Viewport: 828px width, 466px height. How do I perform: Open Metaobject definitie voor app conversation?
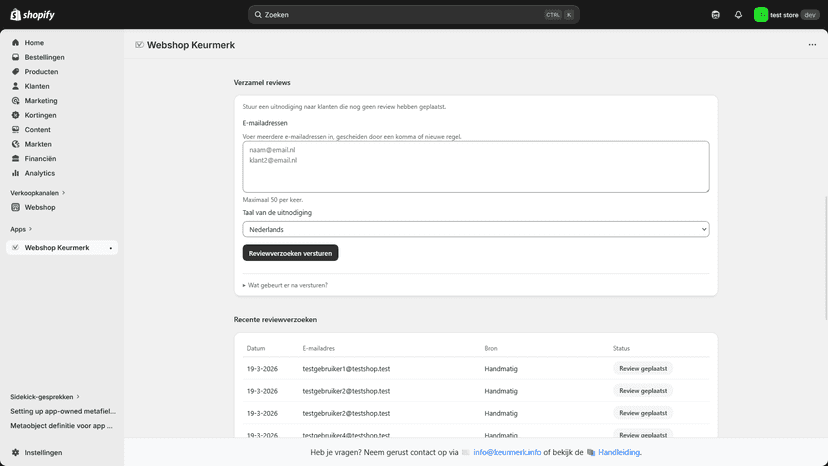(x=61, y=425)
